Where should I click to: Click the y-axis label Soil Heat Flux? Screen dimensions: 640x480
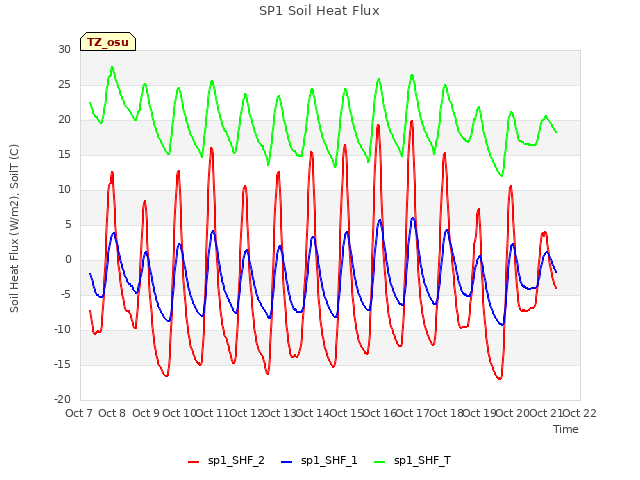pyautogui.click(x=14, y=229)
